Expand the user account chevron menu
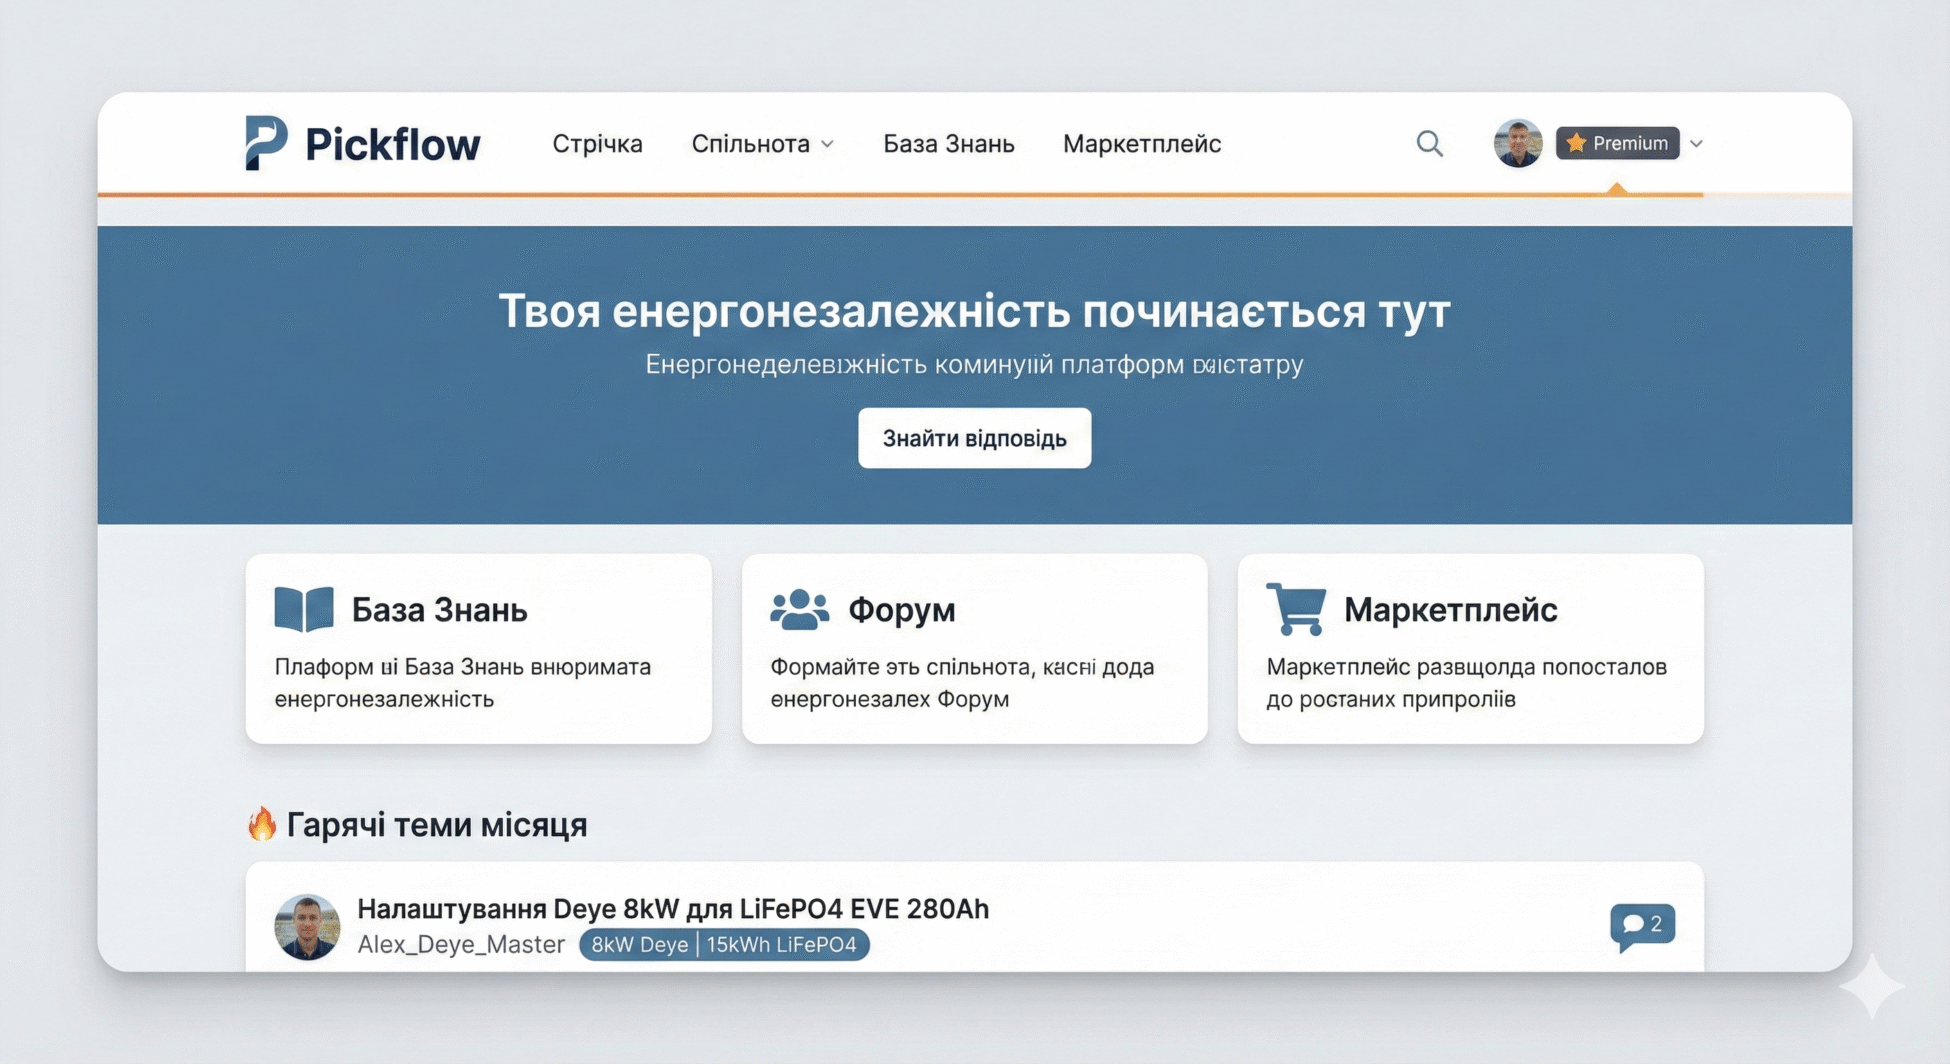Viewport: 1950px width, 1064px height. tap(1697, 144)
